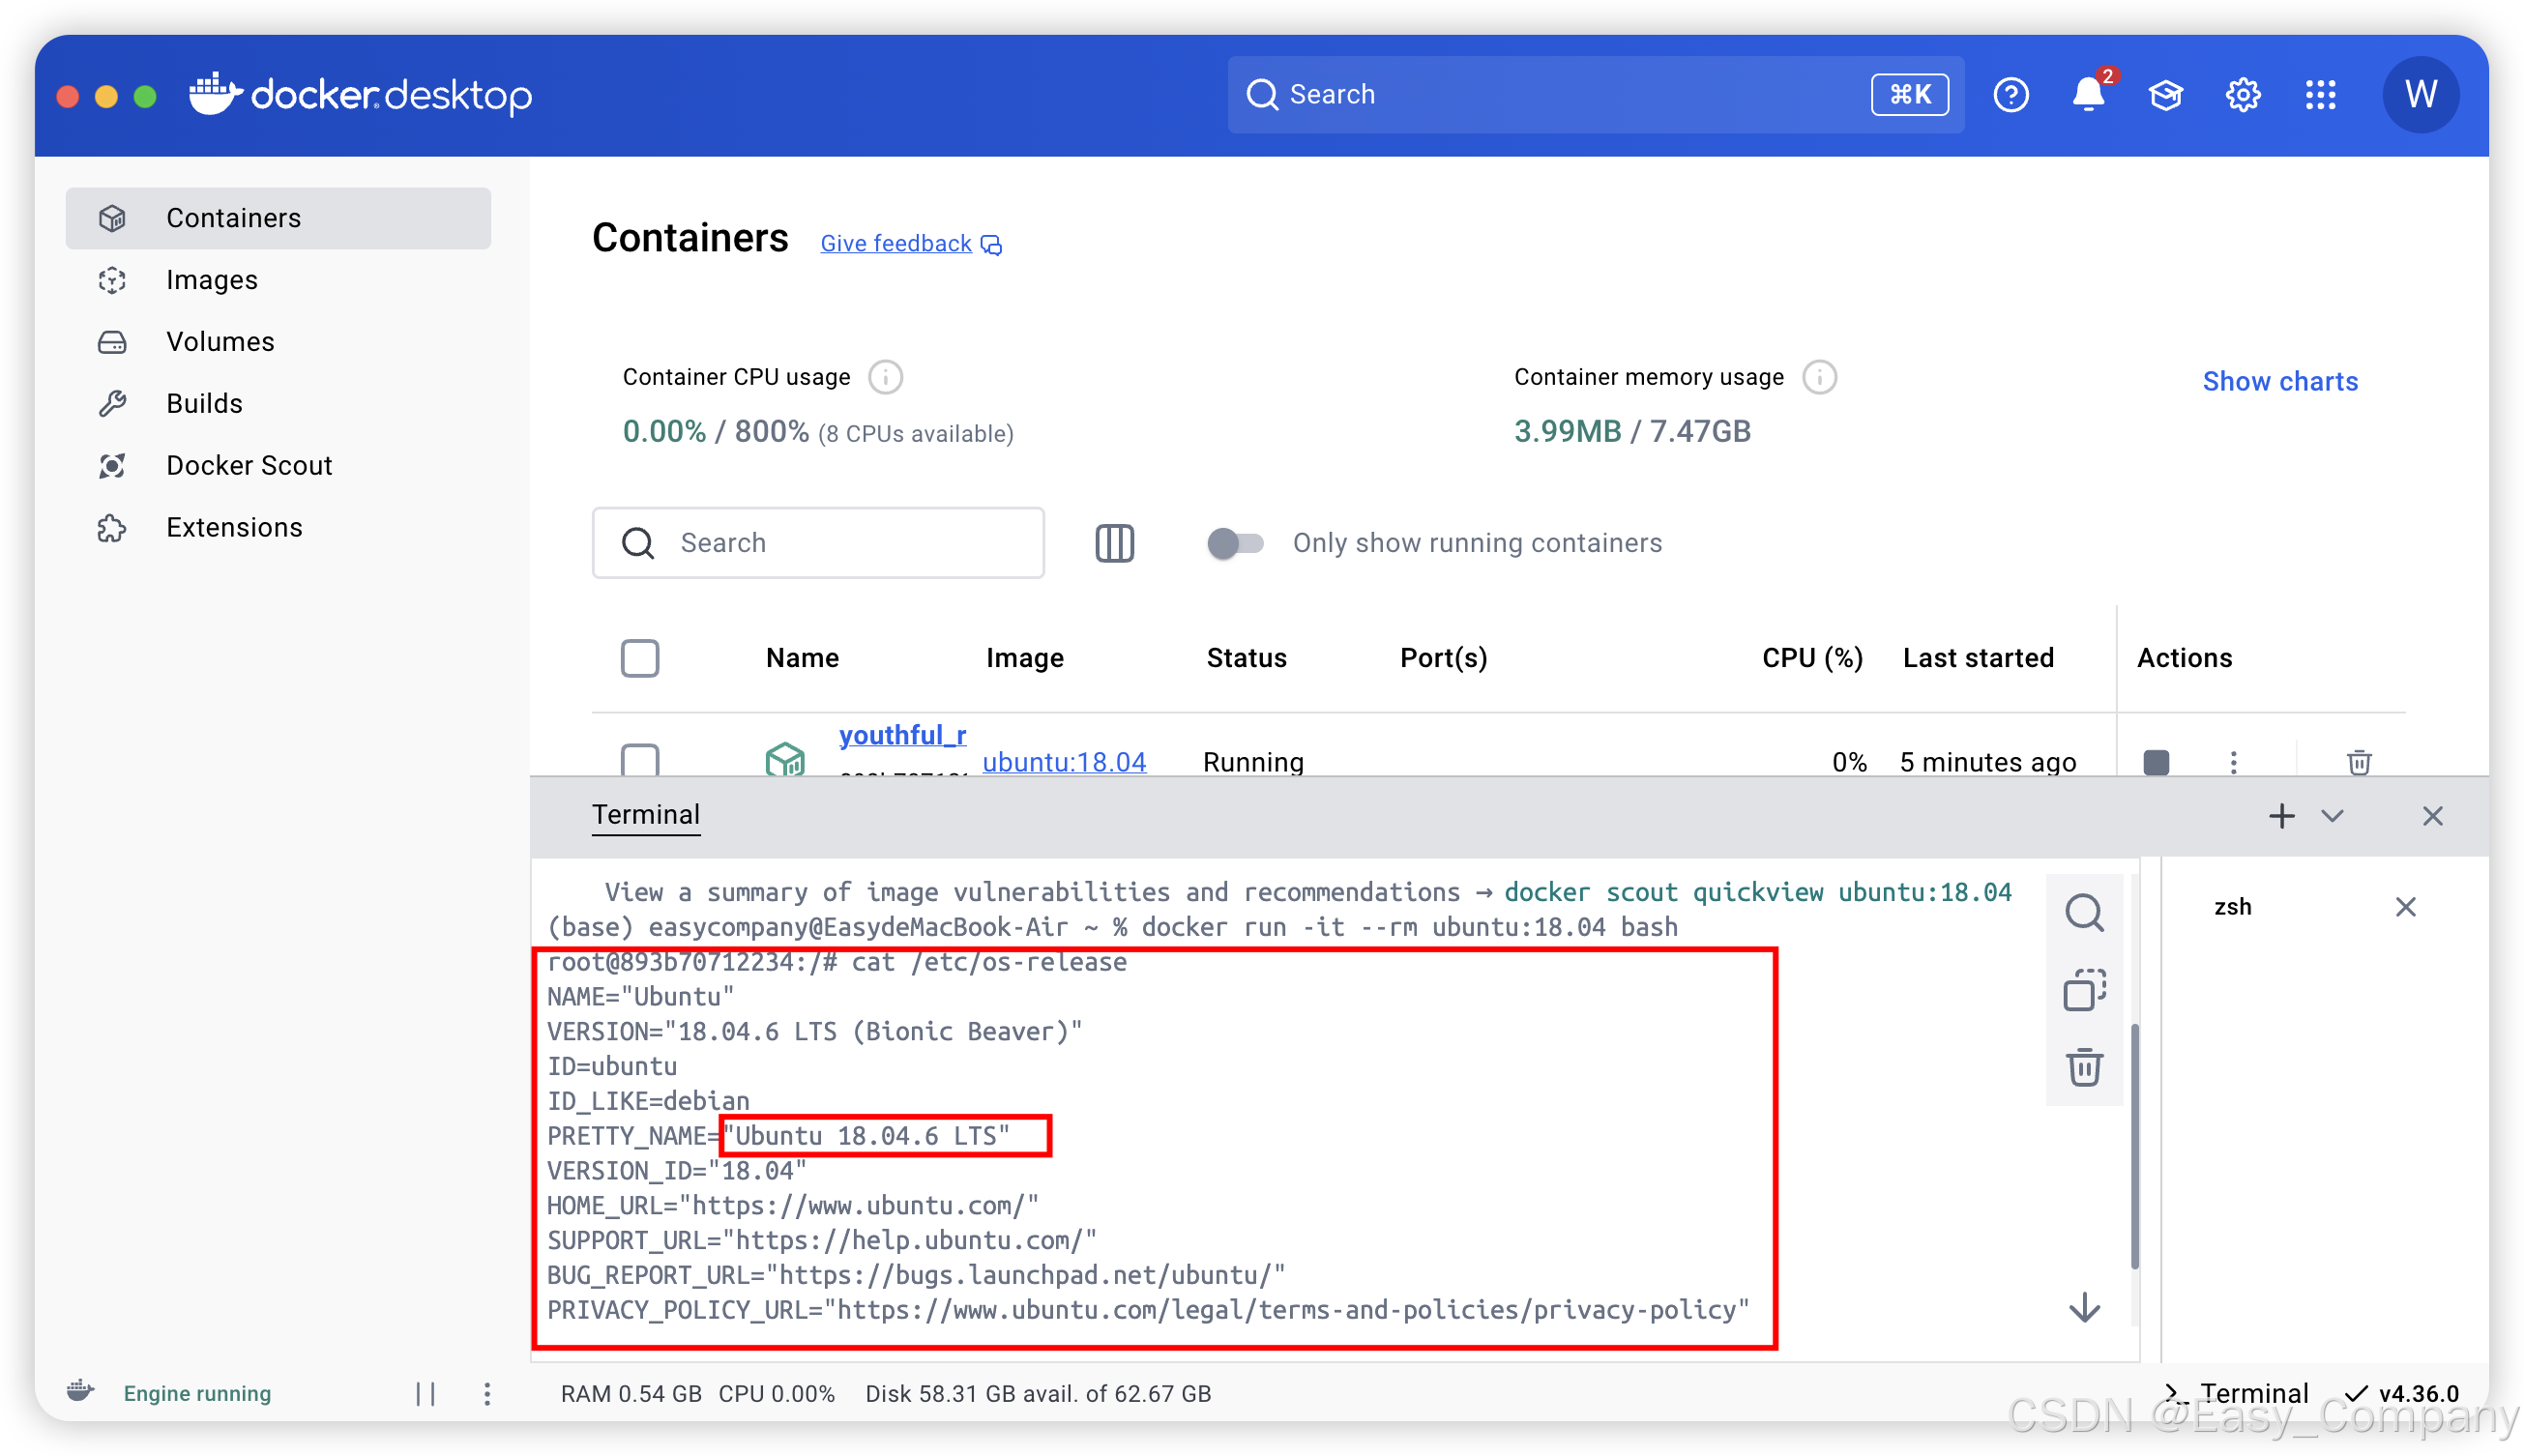Stop the youthful container via stop icon
This screenshot has height=1456, width=2524.
[2156, 762]
